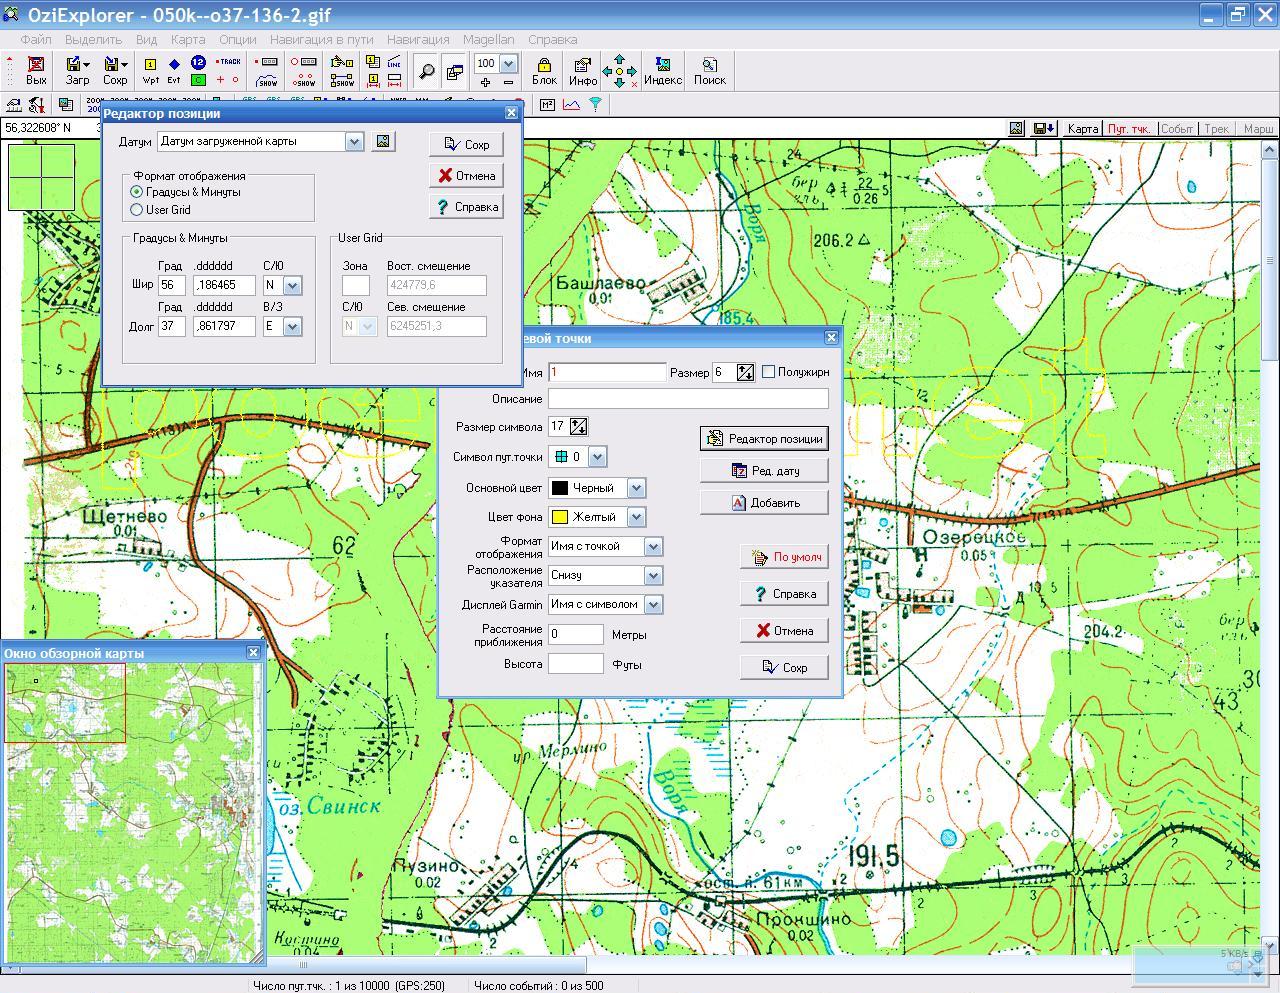Expand the Дисплей Garmin dropdown

click(653, 604)
